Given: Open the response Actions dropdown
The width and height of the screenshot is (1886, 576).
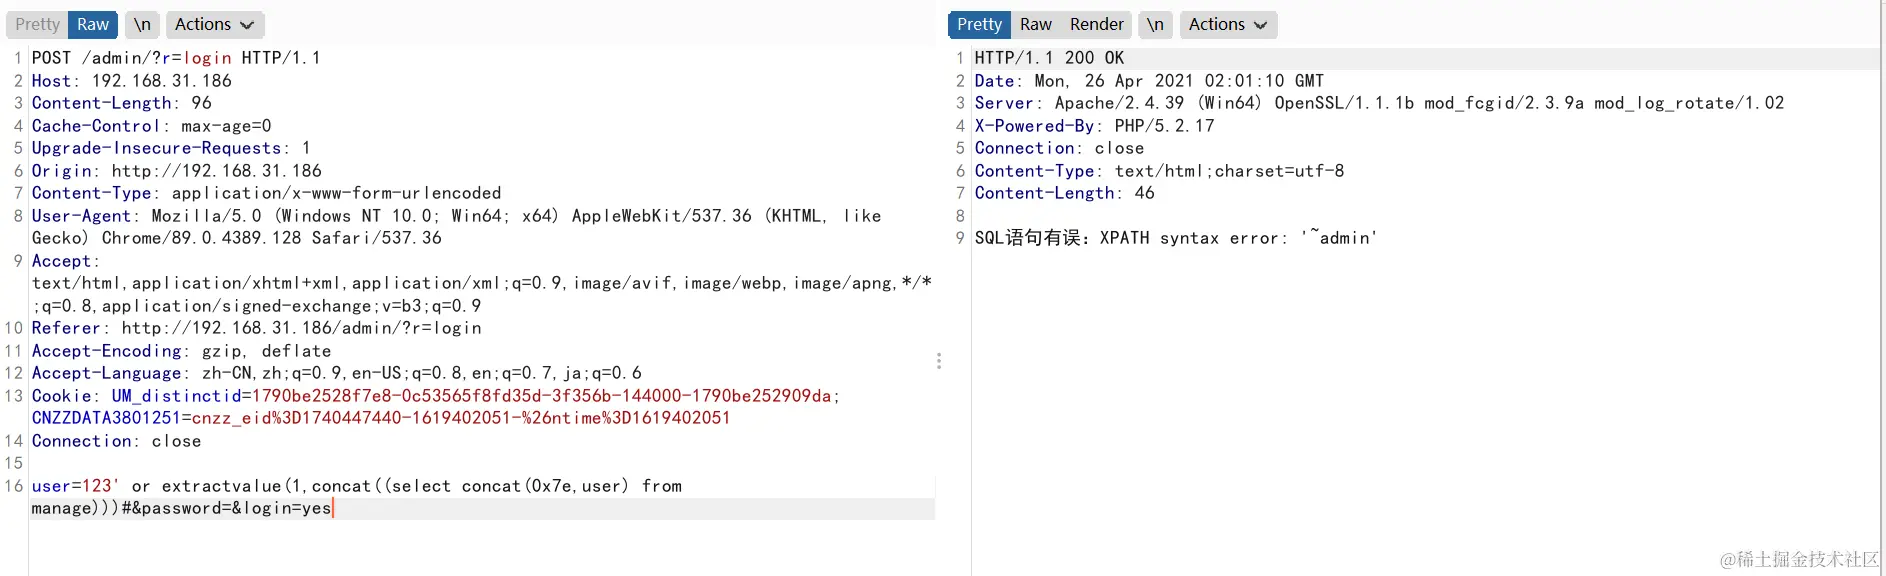Looking at the screenshot, I should click(x=1228, y=24).
